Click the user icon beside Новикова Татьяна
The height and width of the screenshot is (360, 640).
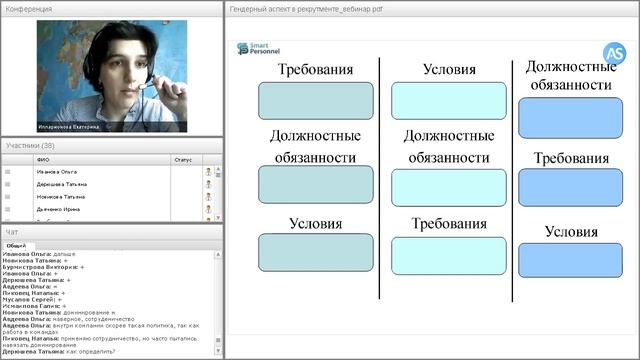tap(209, 197)
